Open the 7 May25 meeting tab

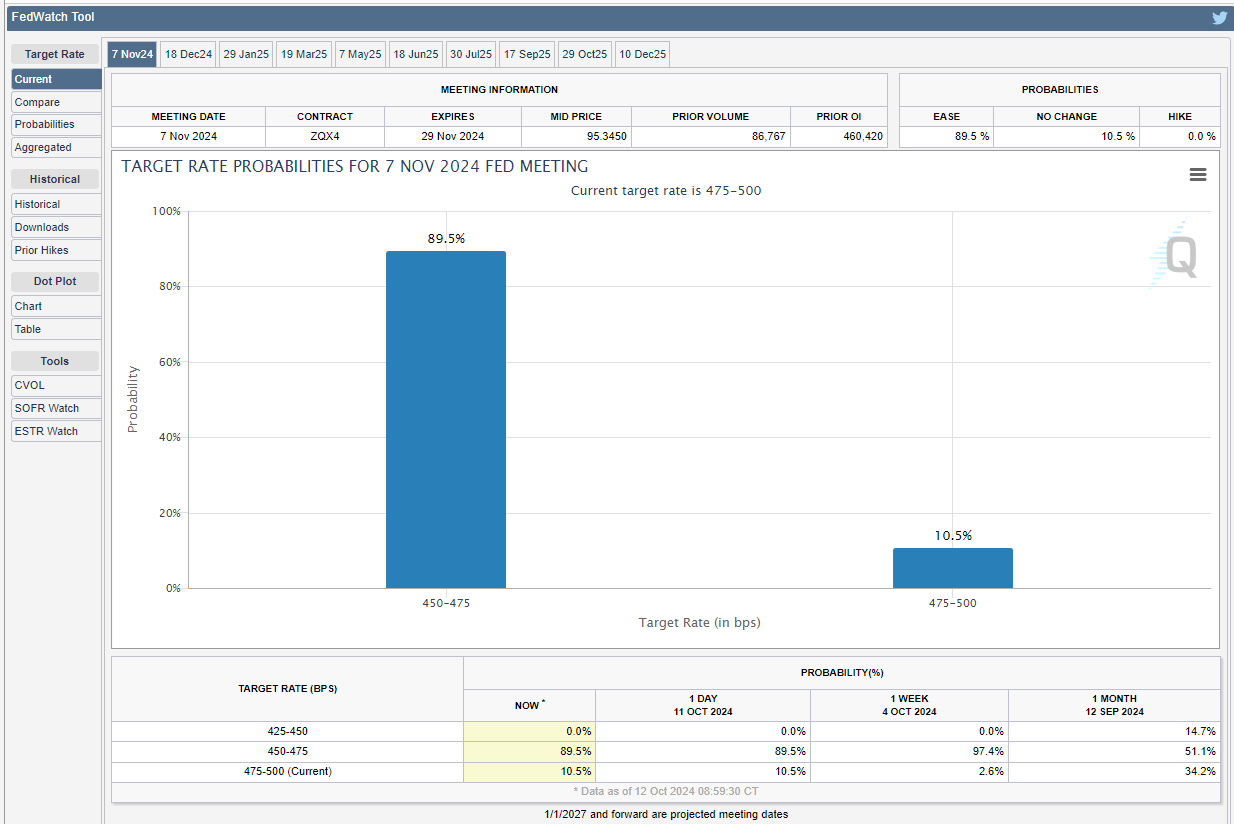[x=360, y=54]
